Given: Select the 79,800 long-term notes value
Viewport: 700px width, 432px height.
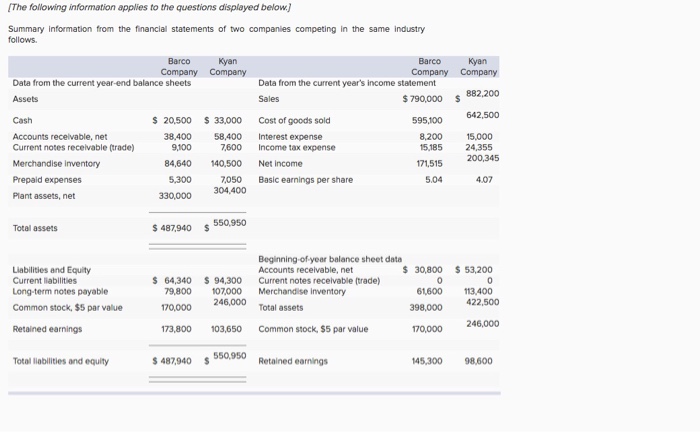Looking at the screenshot, I should (x=178, y=291).
